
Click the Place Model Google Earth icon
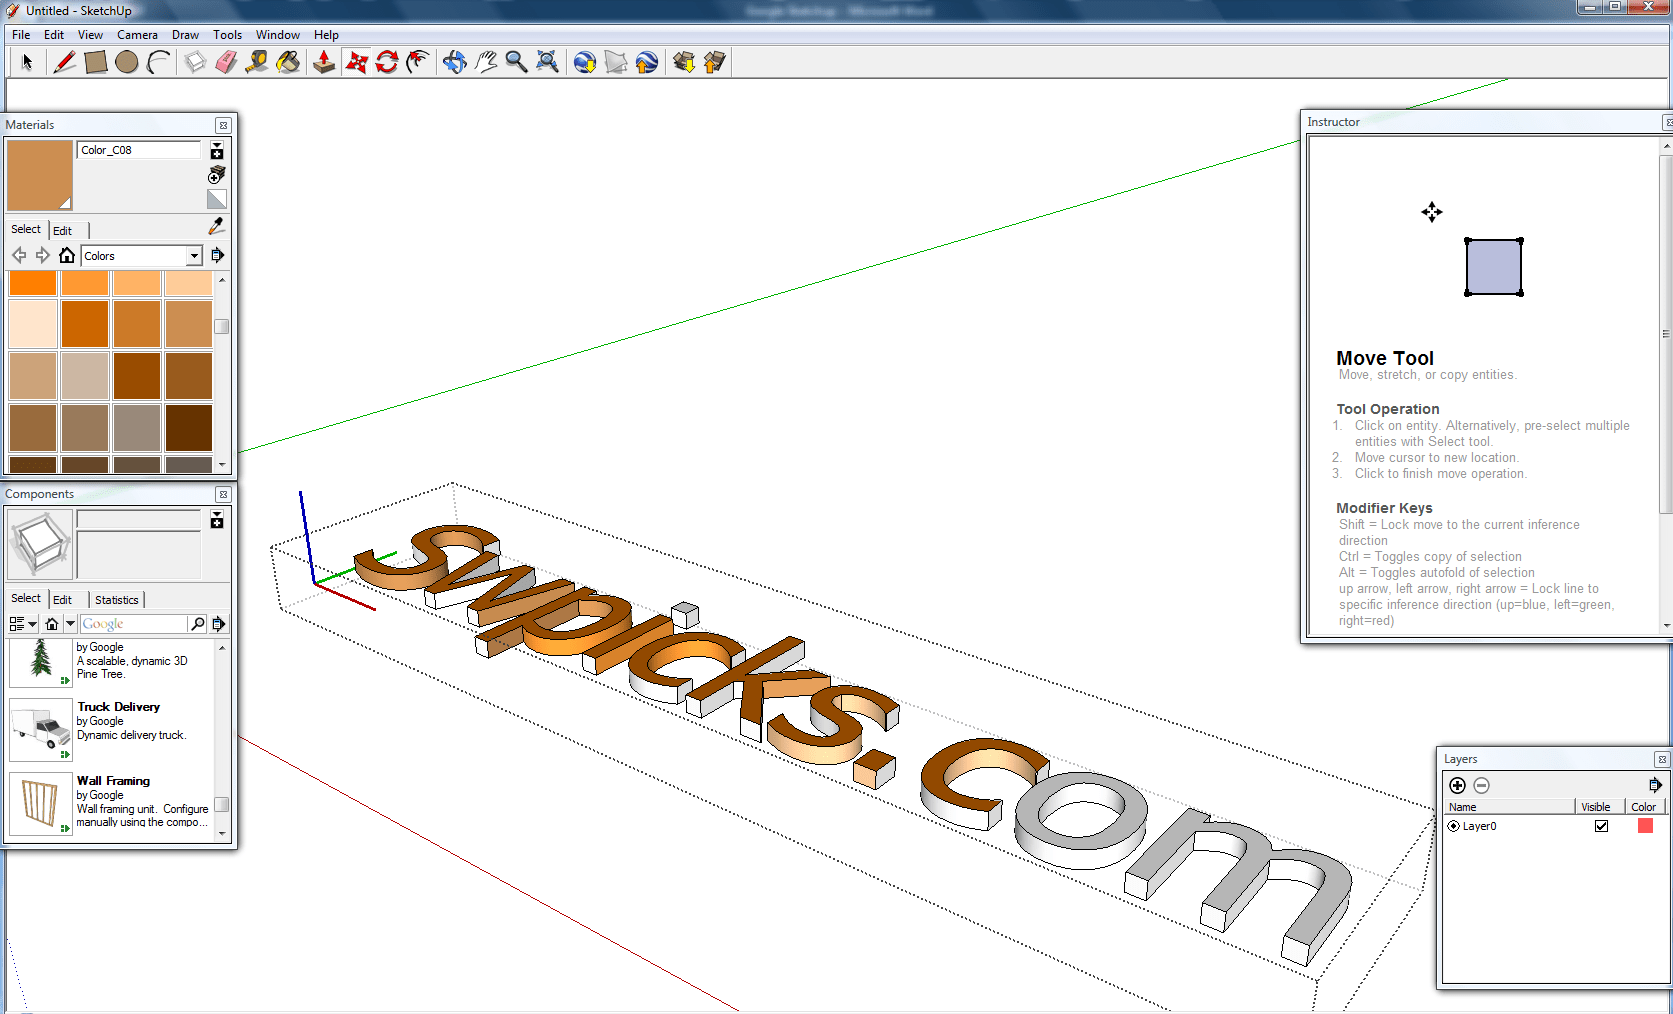point(647,62)
